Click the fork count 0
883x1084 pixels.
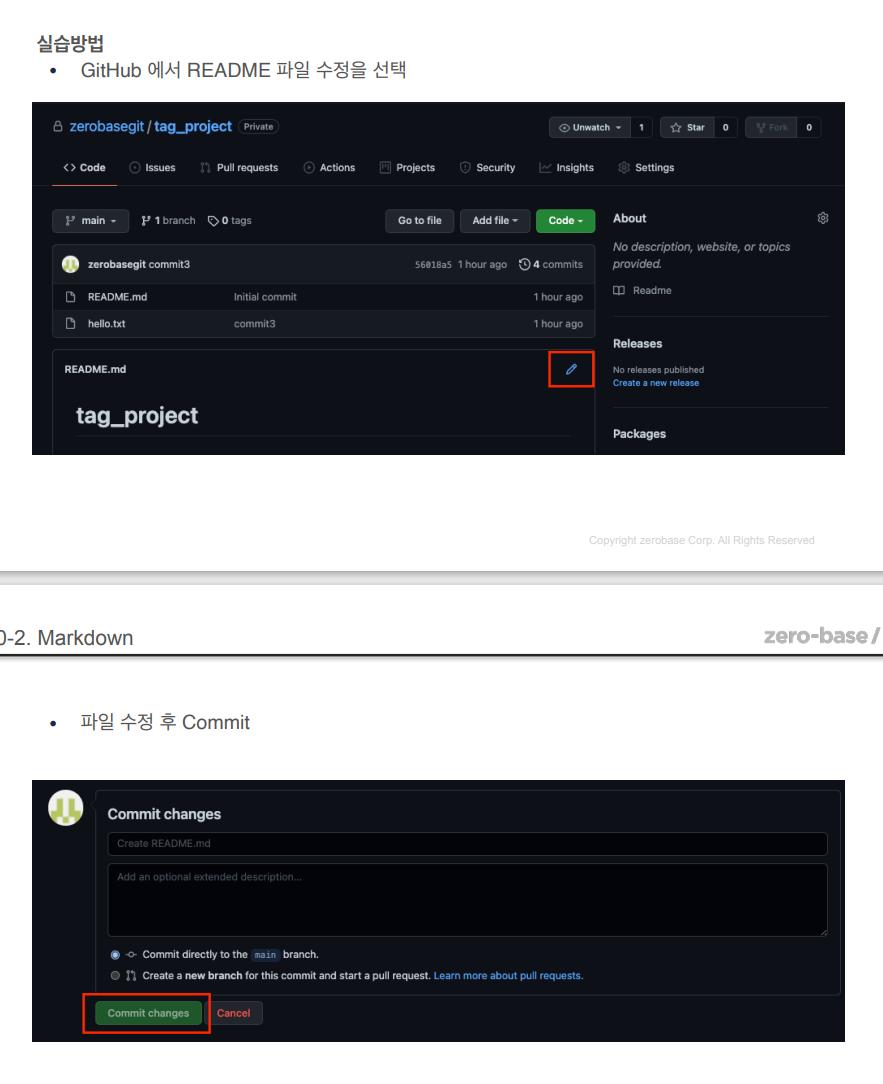click(808, 127)
